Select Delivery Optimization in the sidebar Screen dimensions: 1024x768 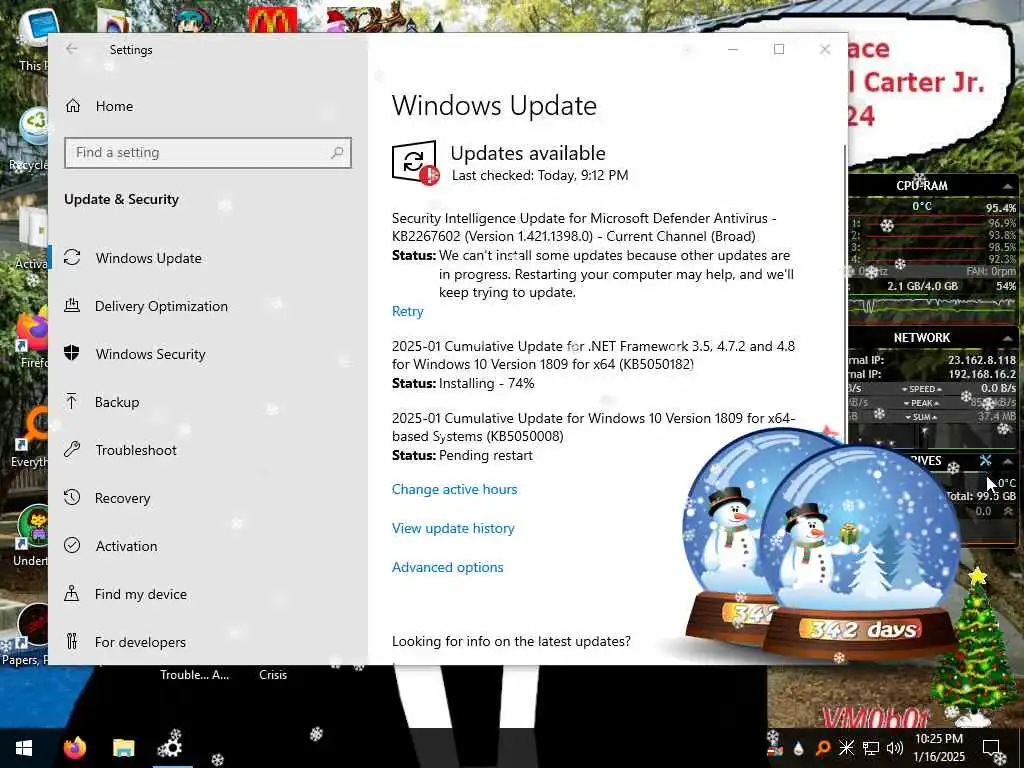click(x=161, y=306)
